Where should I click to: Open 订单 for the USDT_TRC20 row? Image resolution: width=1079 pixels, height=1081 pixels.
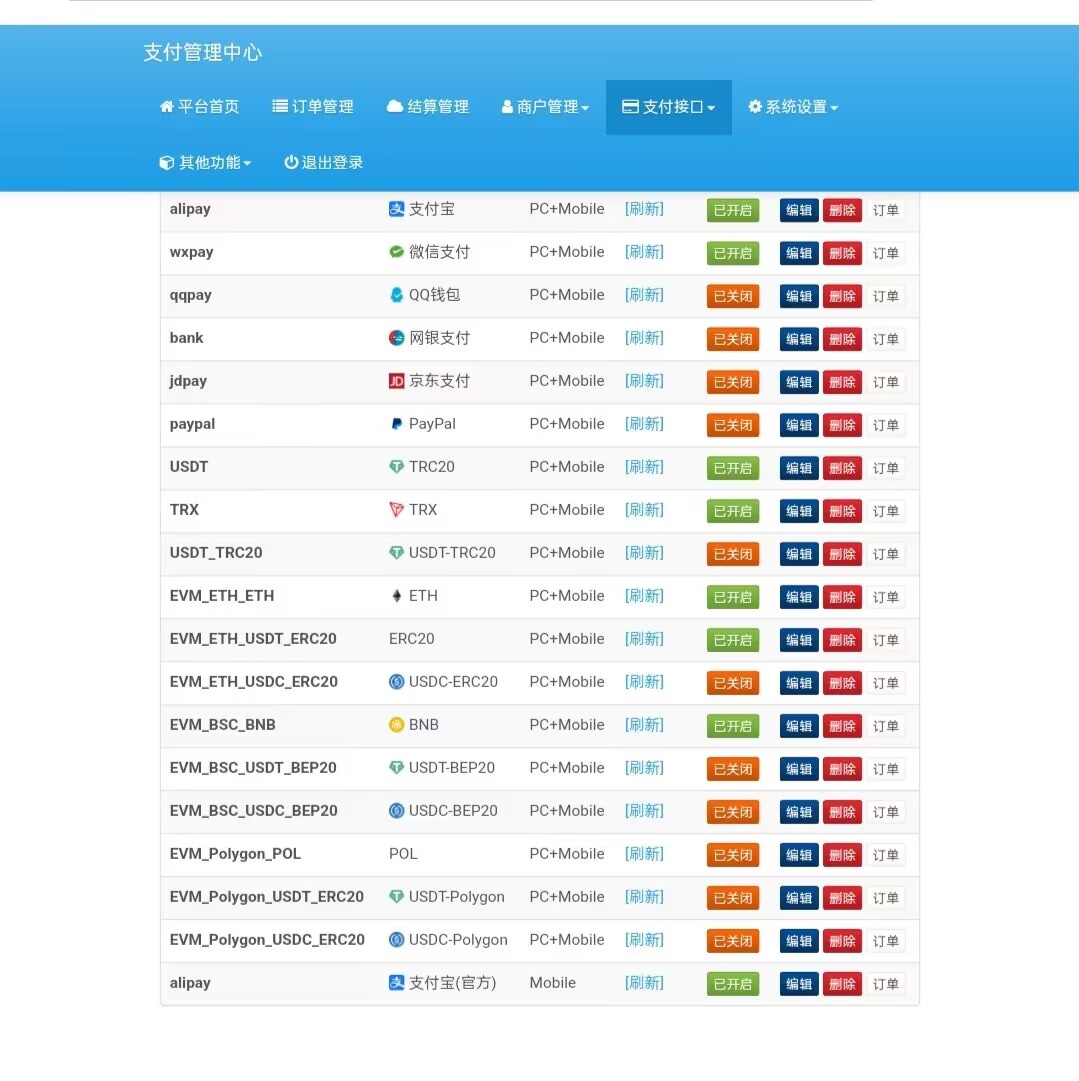point(885,554)
